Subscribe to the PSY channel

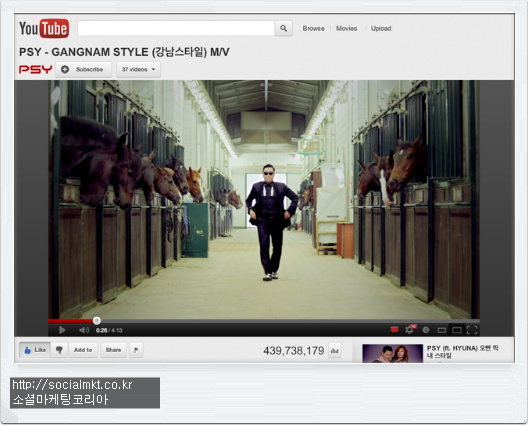84,69
